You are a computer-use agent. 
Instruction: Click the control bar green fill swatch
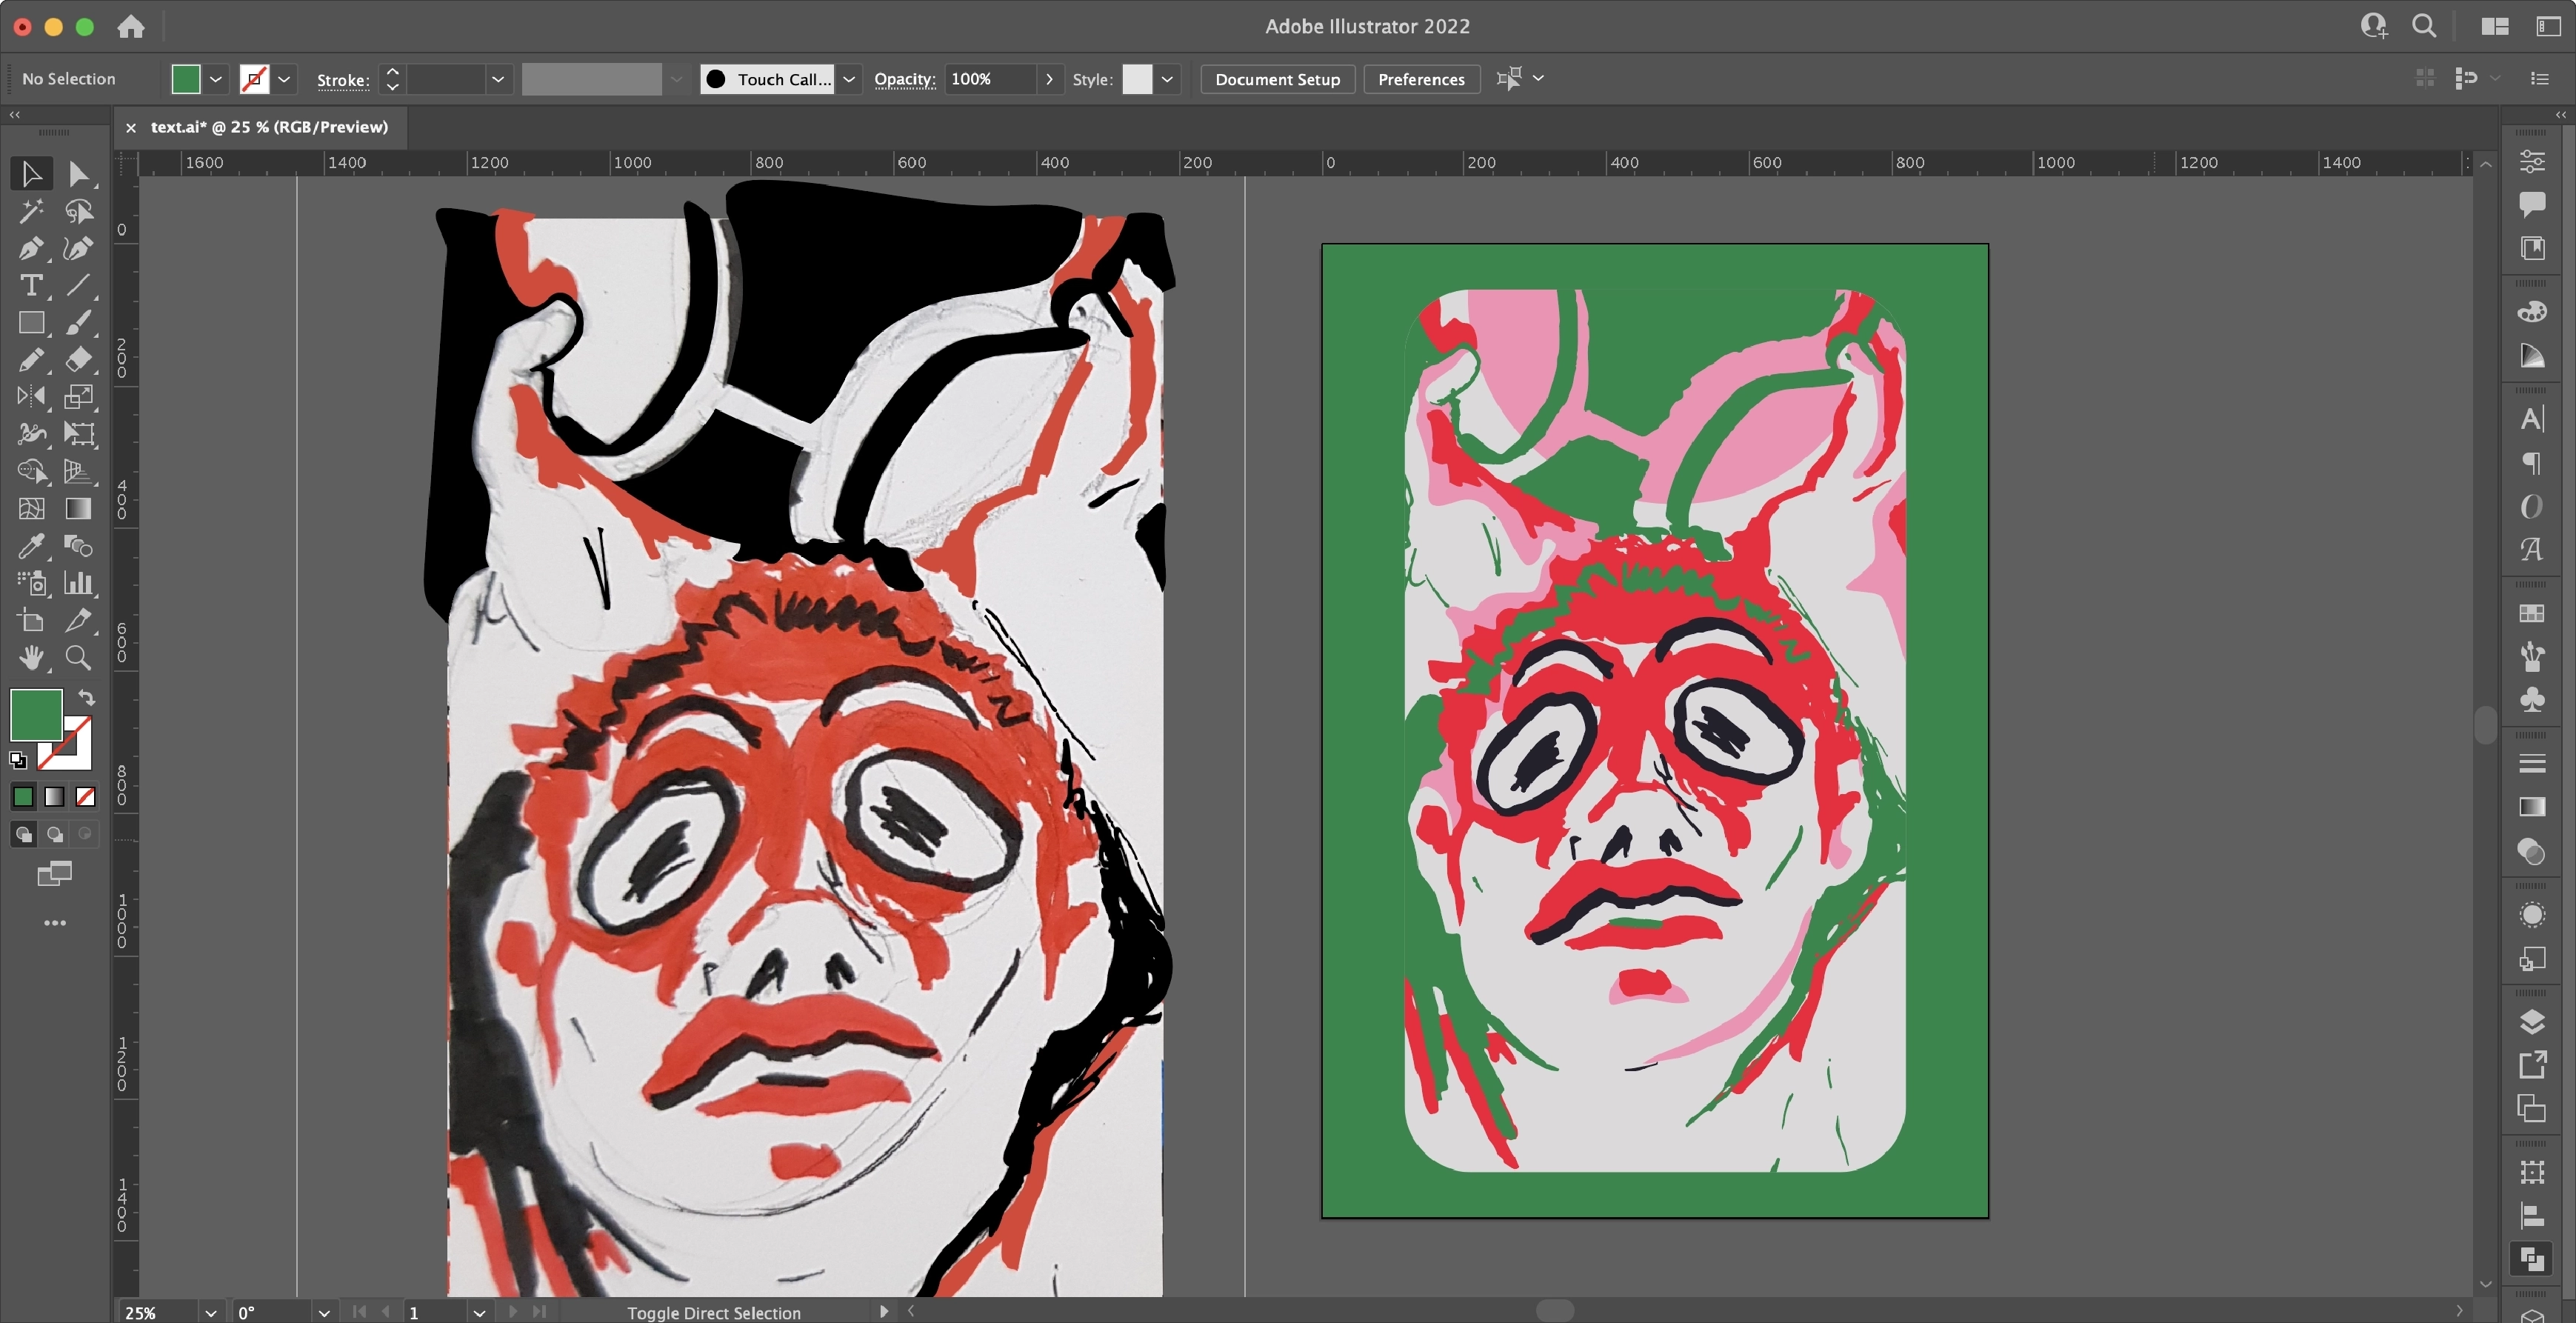coord(186,79)
